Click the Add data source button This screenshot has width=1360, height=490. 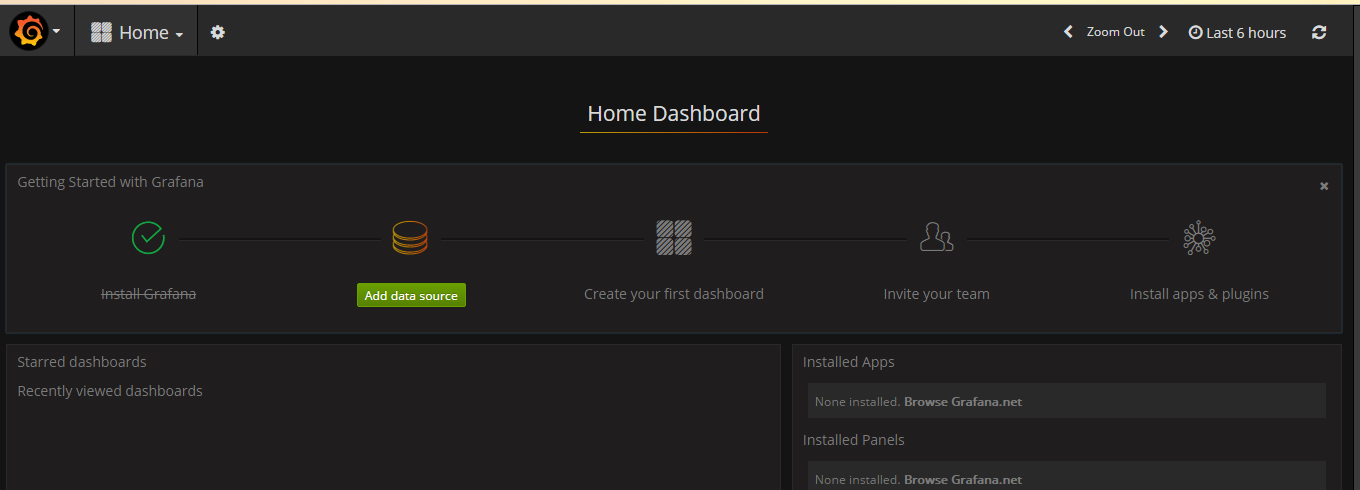point(411,295)
